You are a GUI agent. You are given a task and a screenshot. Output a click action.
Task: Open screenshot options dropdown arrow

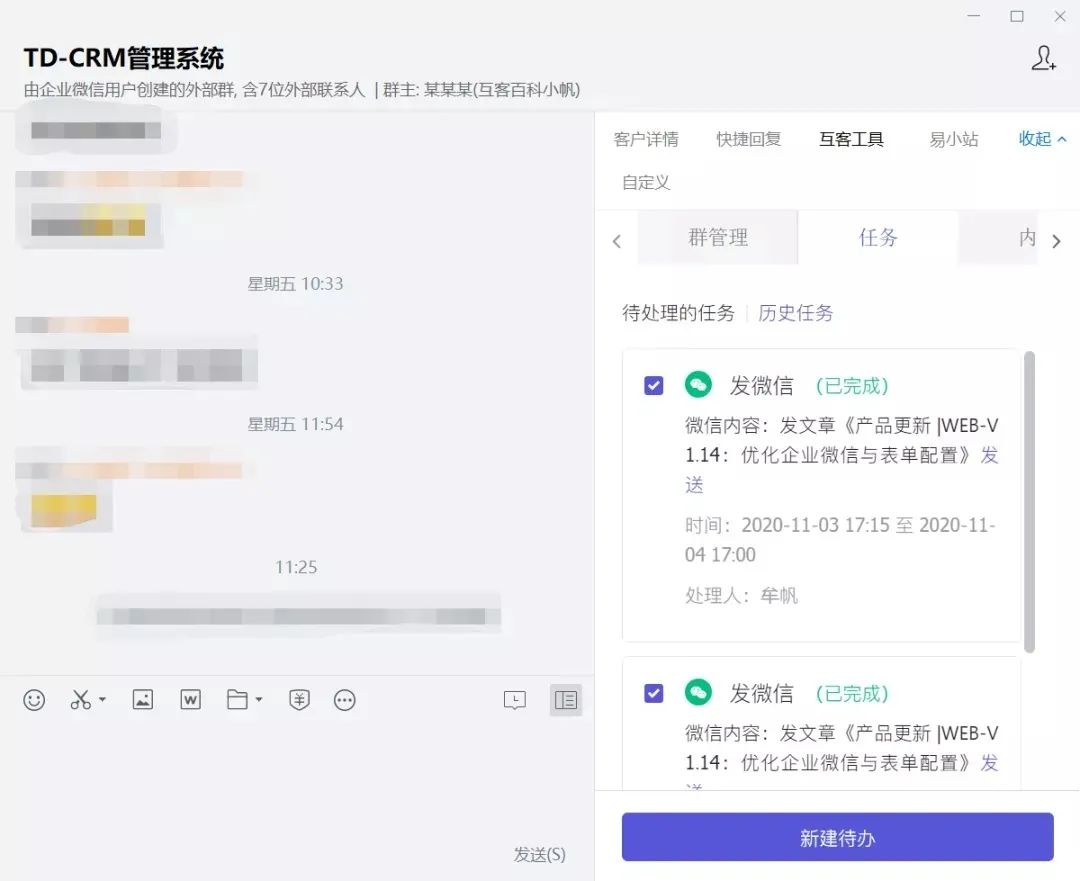[103, 700]
